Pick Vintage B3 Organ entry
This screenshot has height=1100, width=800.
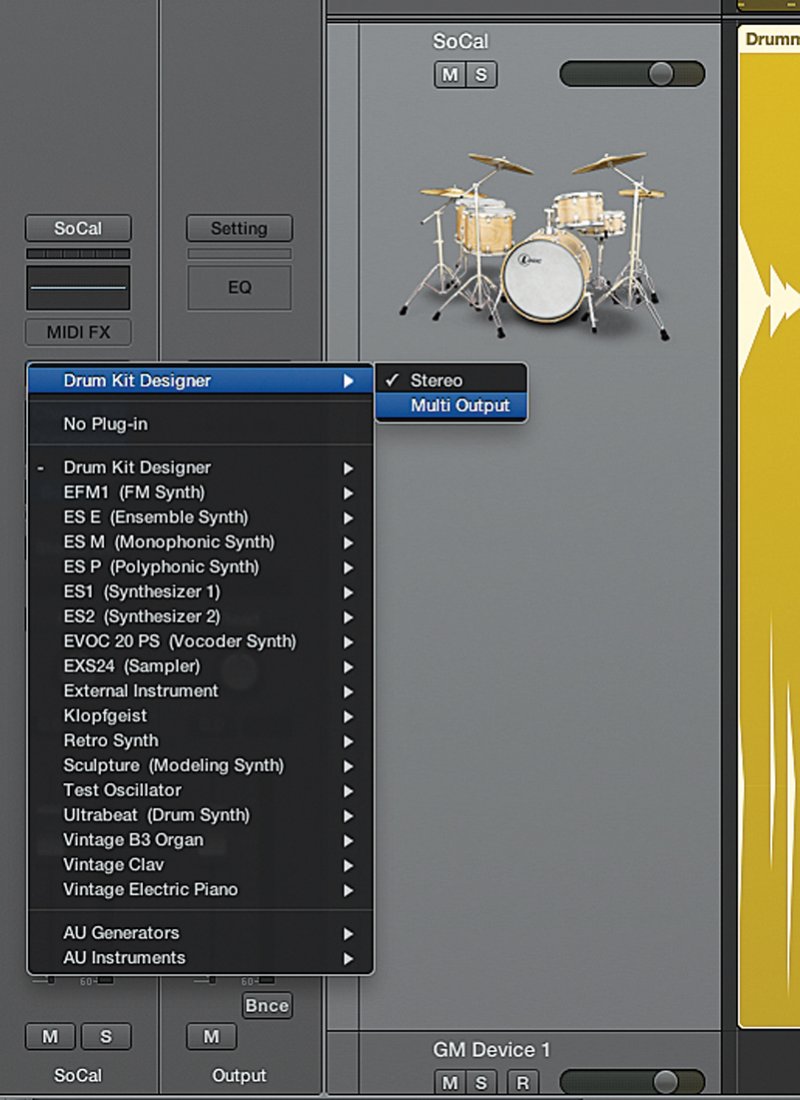click(x=200, y=840)
